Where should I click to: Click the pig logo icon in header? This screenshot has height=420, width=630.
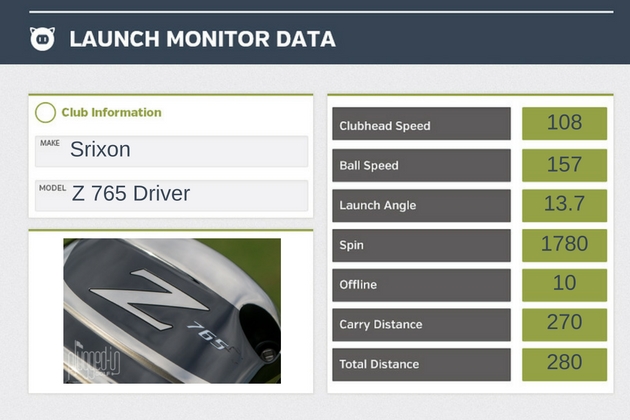click(x=43, y=39)
